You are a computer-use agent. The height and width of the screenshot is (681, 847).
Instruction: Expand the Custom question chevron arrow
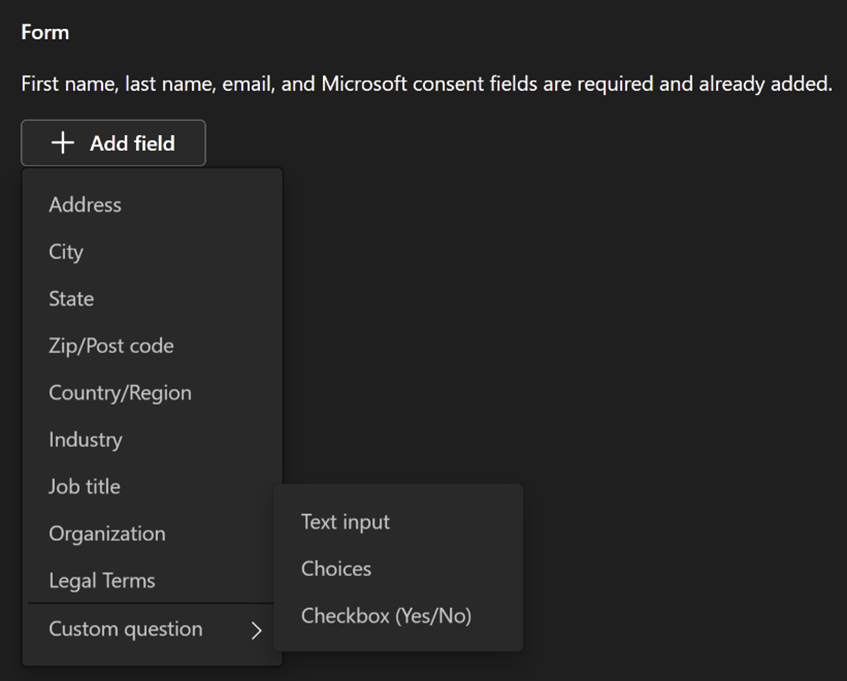tap(257, 630)
